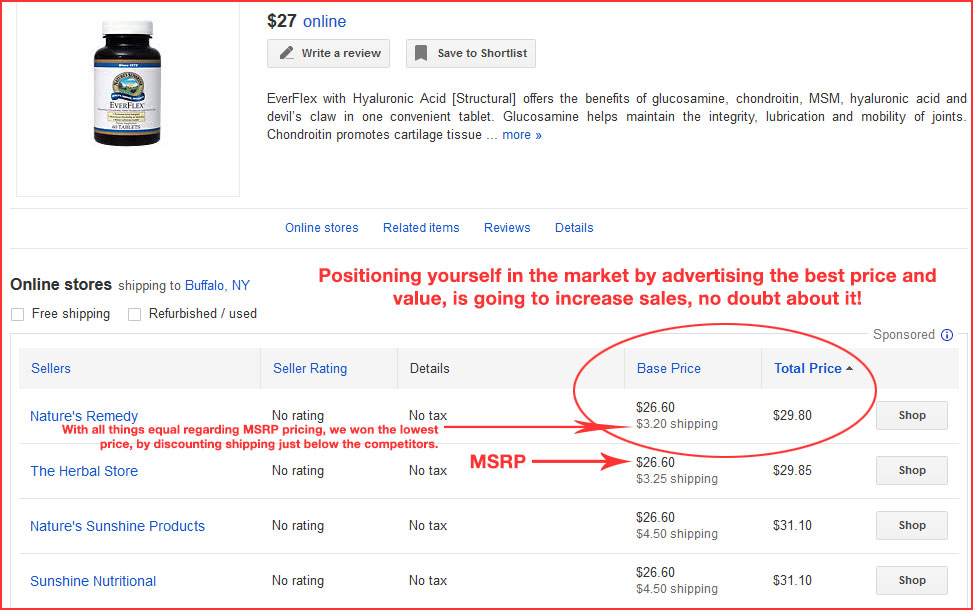Sort the table by Sellers column
This screenshot has height=610, width=973.
coord(51,369)
